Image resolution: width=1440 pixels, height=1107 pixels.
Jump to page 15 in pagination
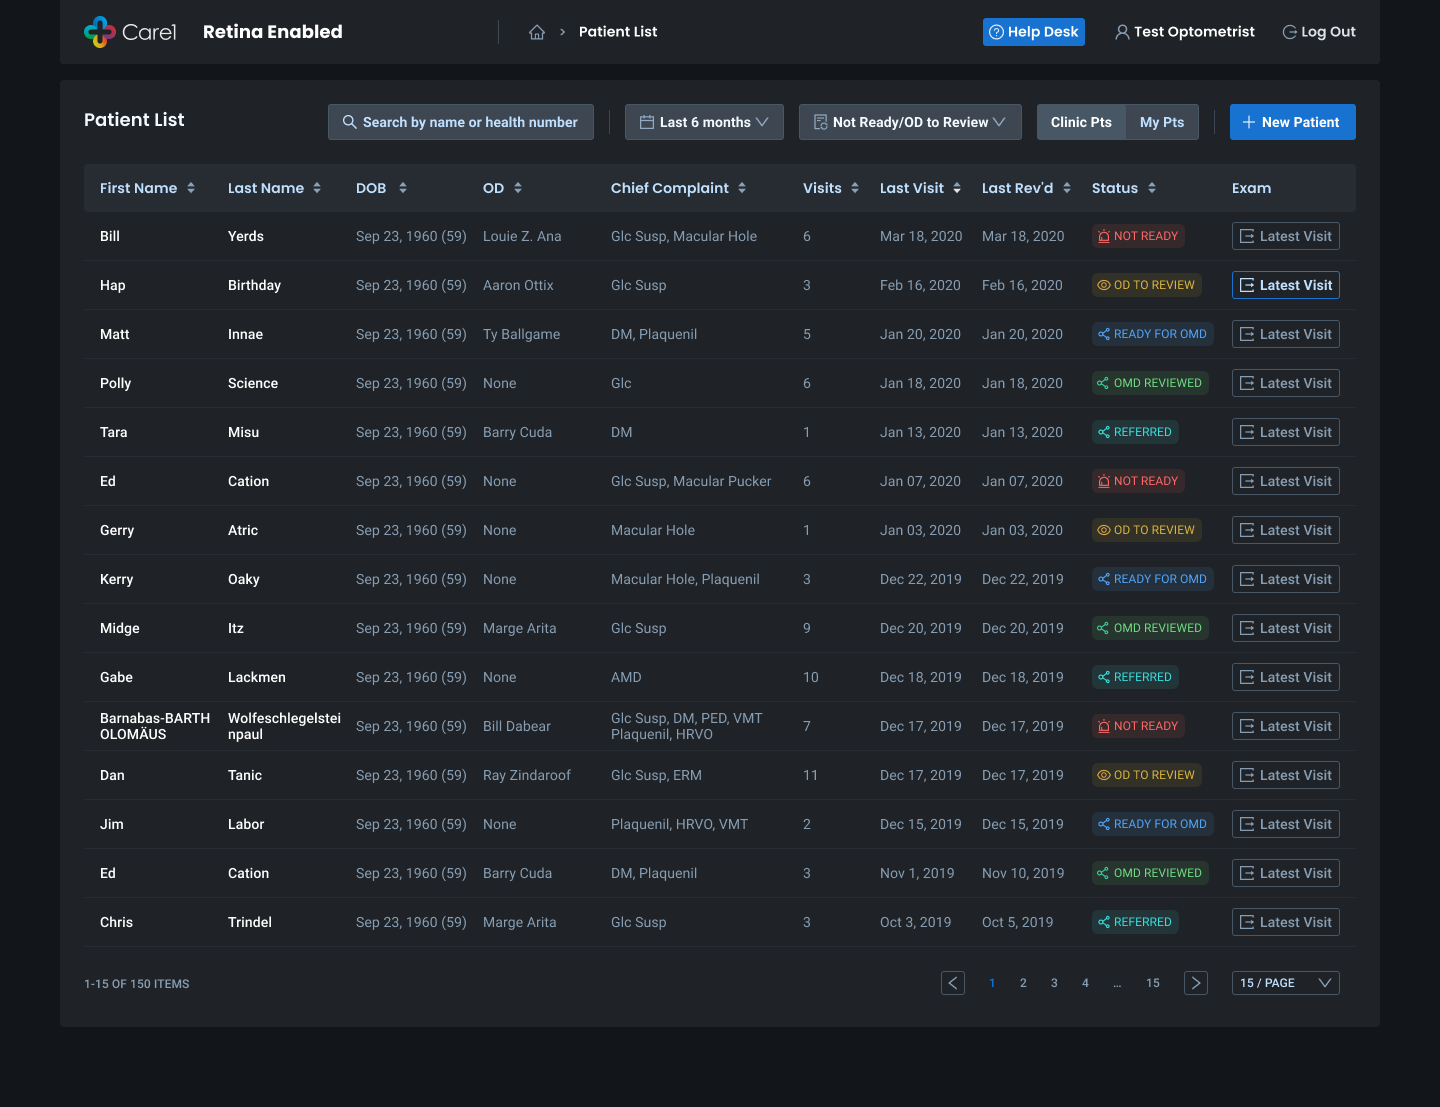(x=1153, y=983)
